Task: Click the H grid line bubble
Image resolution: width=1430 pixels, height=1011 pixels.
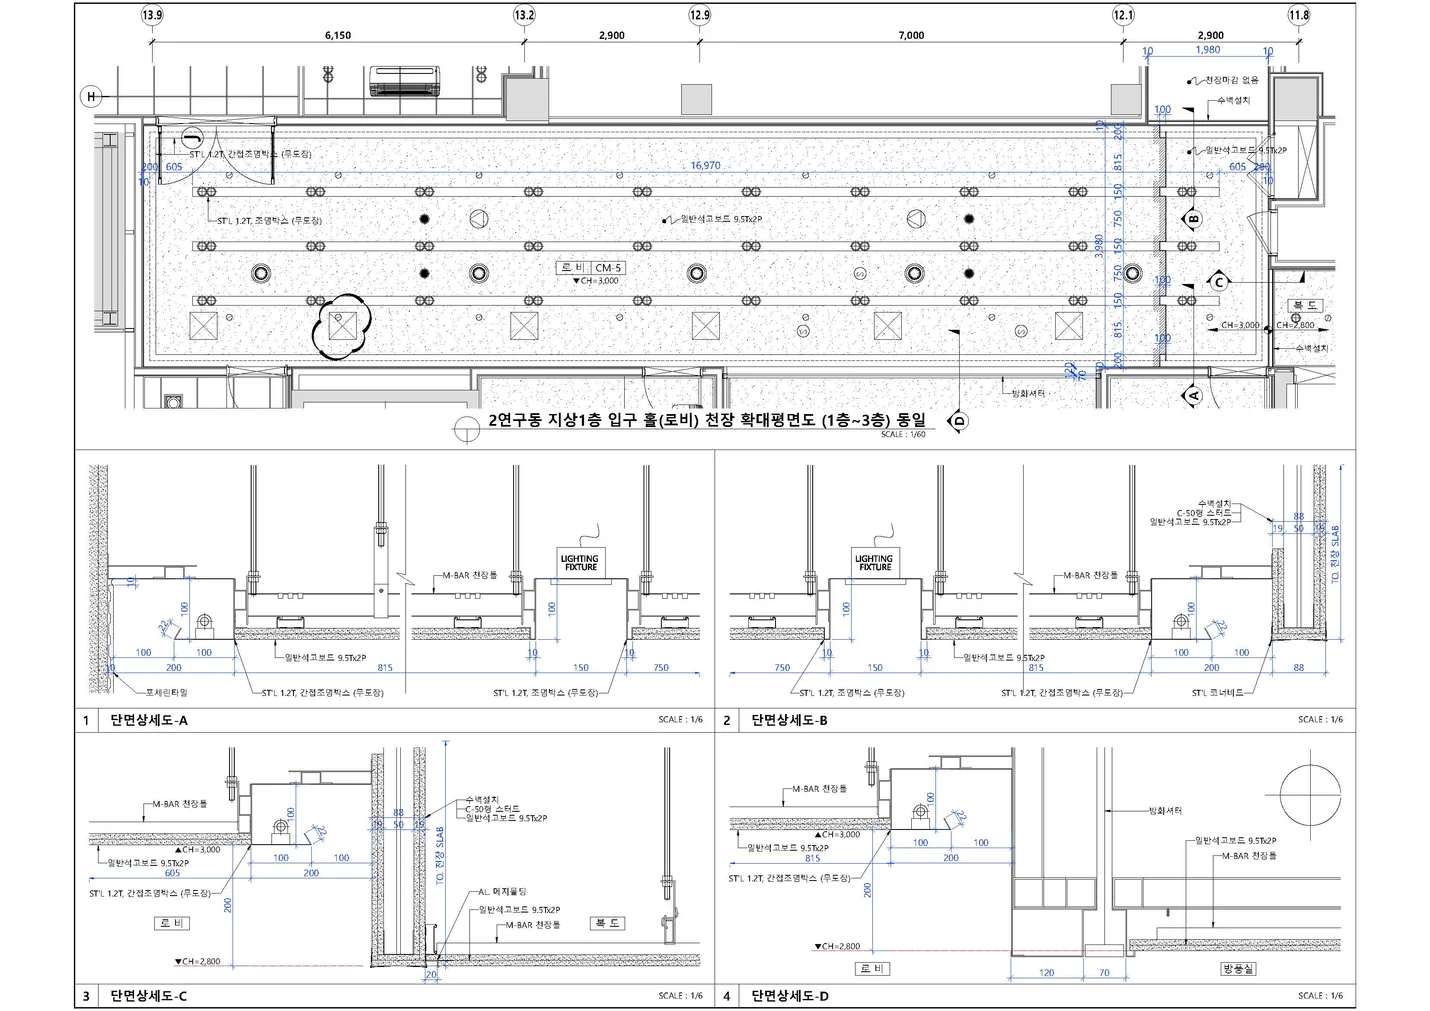Action: coord(91,97)
